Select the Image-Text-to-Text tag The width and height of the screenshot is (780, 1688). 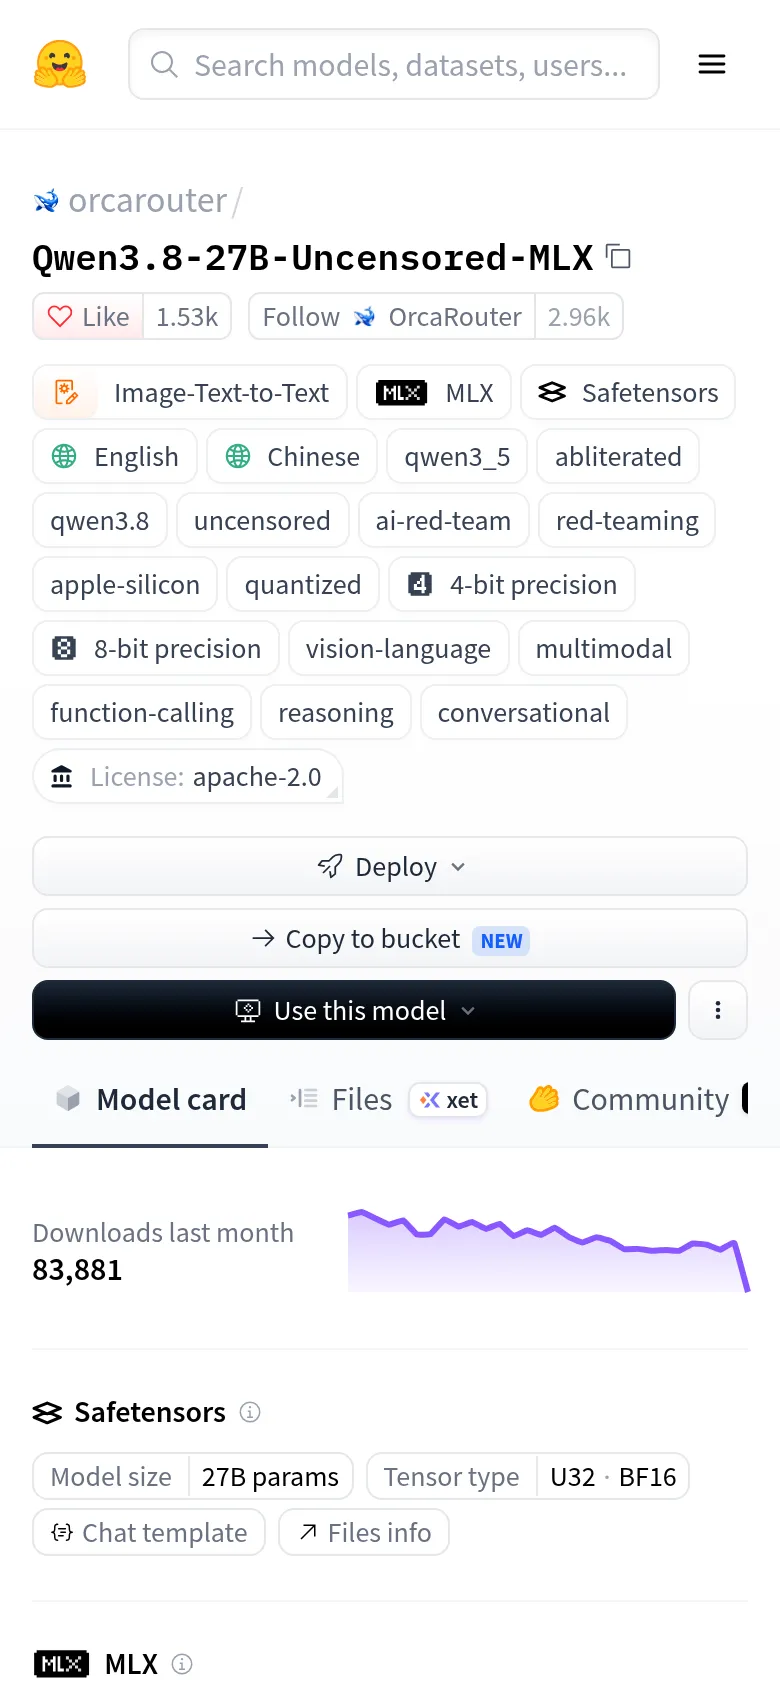(x=190, y=393)
